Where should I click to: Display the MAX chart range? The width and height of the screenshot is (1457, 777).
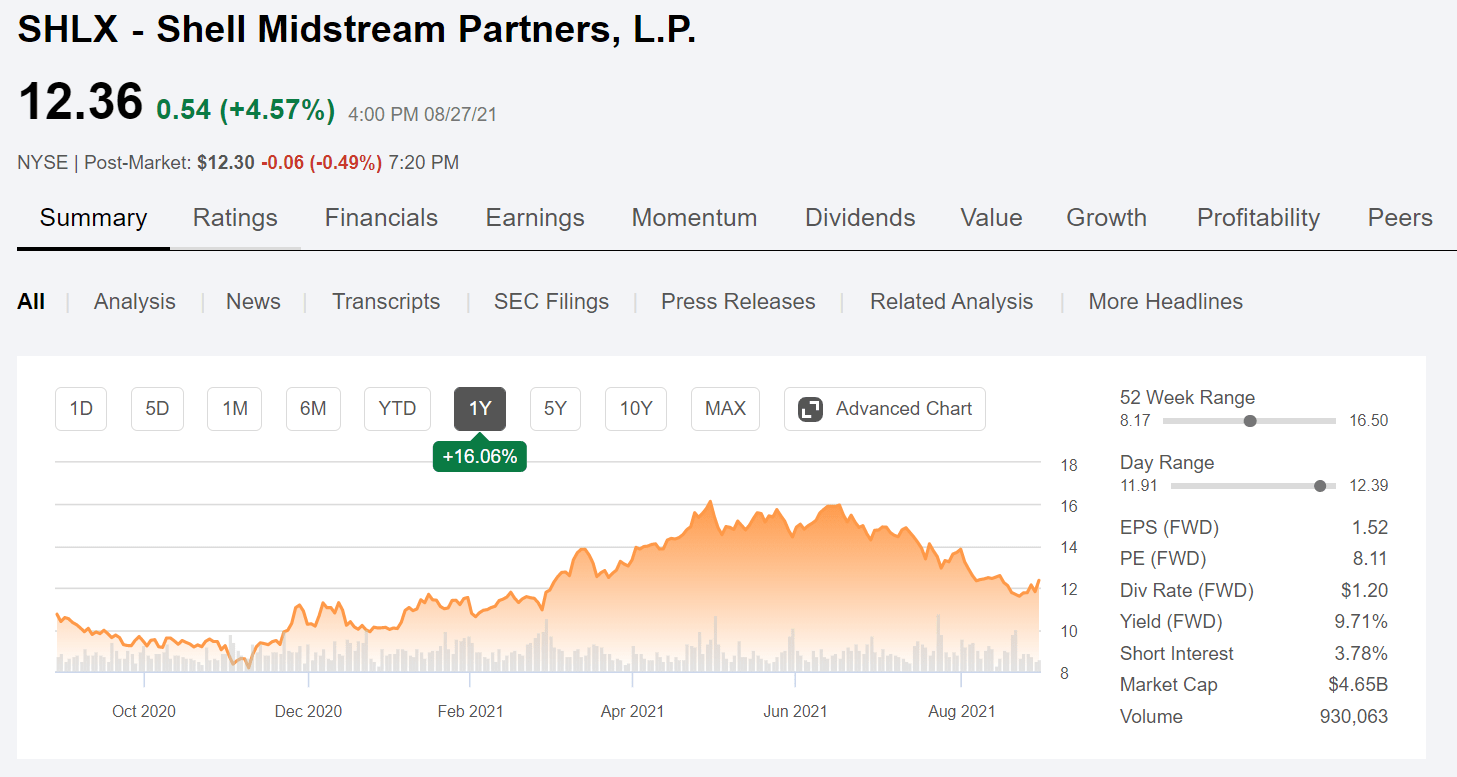(x=724, y=408)
